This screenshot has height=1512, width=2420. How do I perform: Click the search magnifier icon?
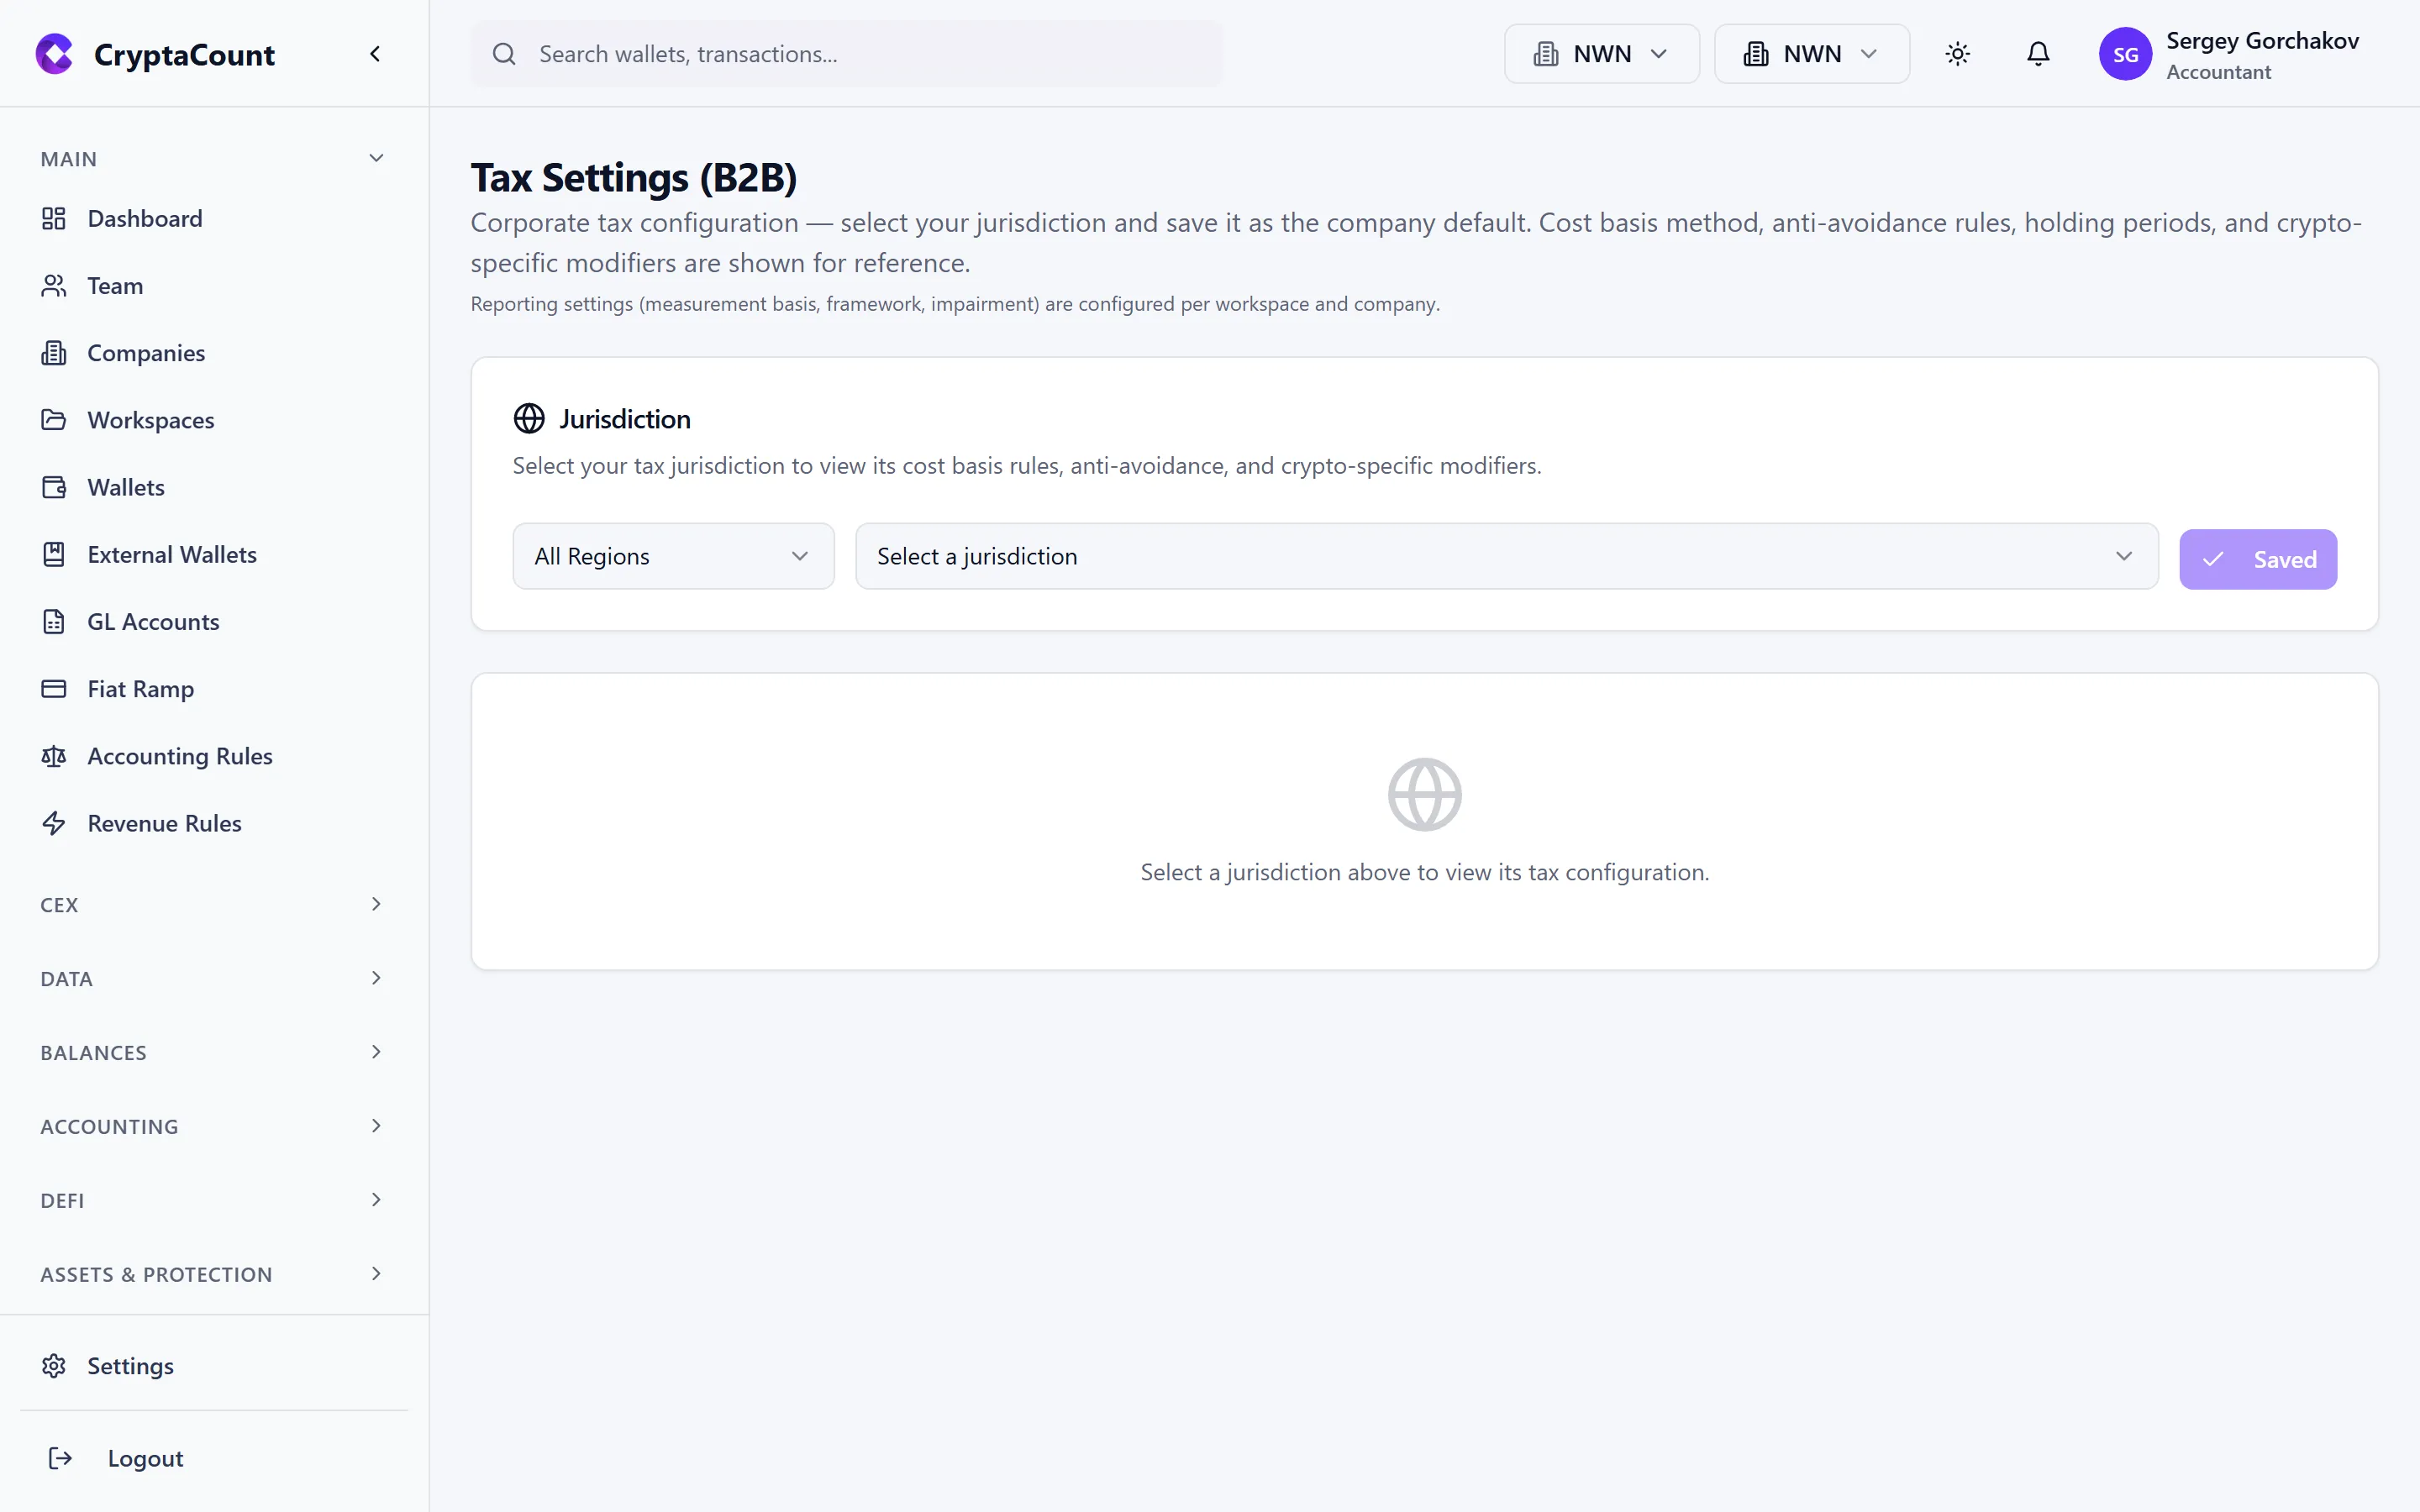[505, 53]
